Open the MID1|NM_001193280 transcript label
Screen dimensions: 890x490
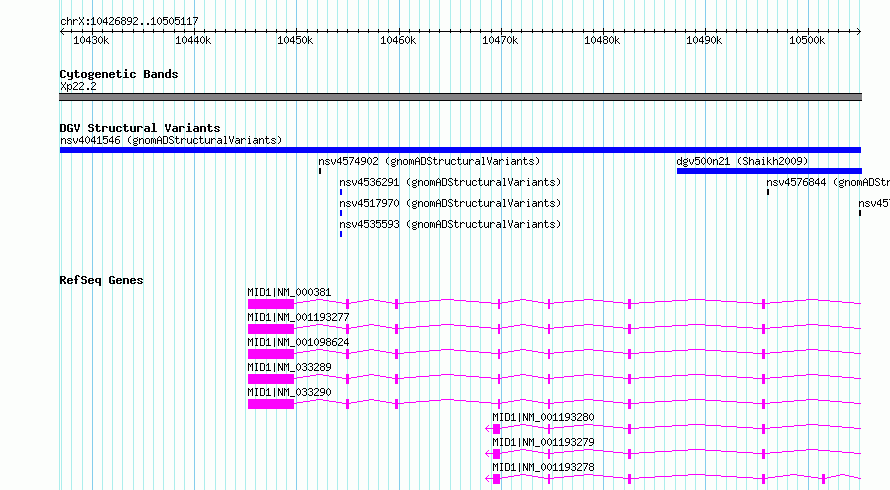543,417
